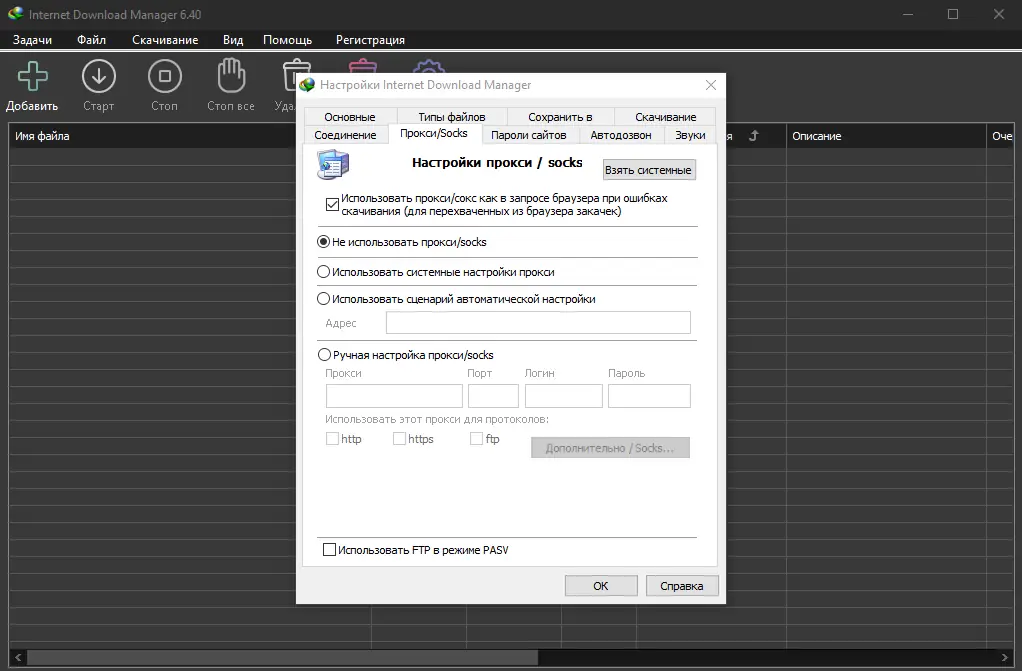Click the Взять системные button
Viewport: 1022px width, 671px height.
(649, 170)
